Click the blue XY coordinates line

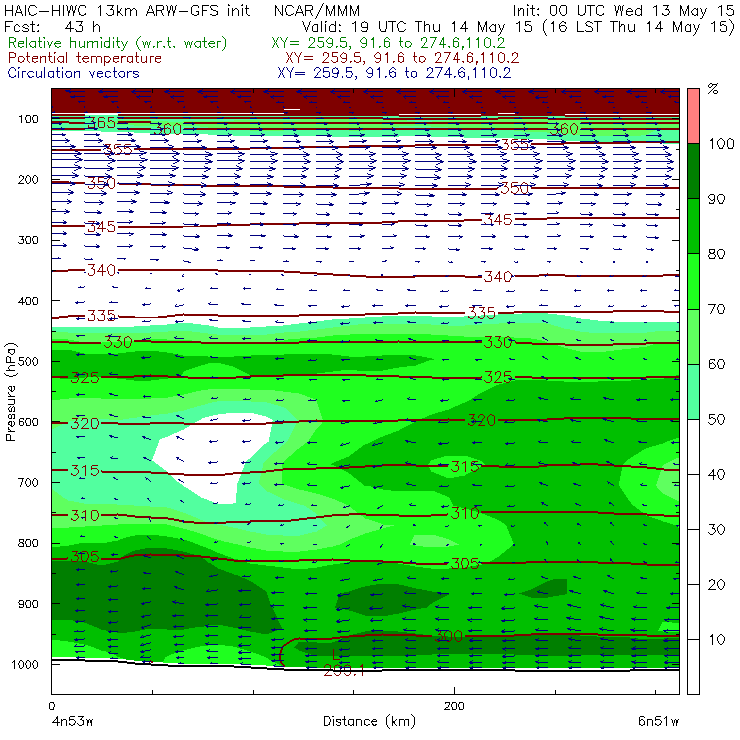click(394, 73)
